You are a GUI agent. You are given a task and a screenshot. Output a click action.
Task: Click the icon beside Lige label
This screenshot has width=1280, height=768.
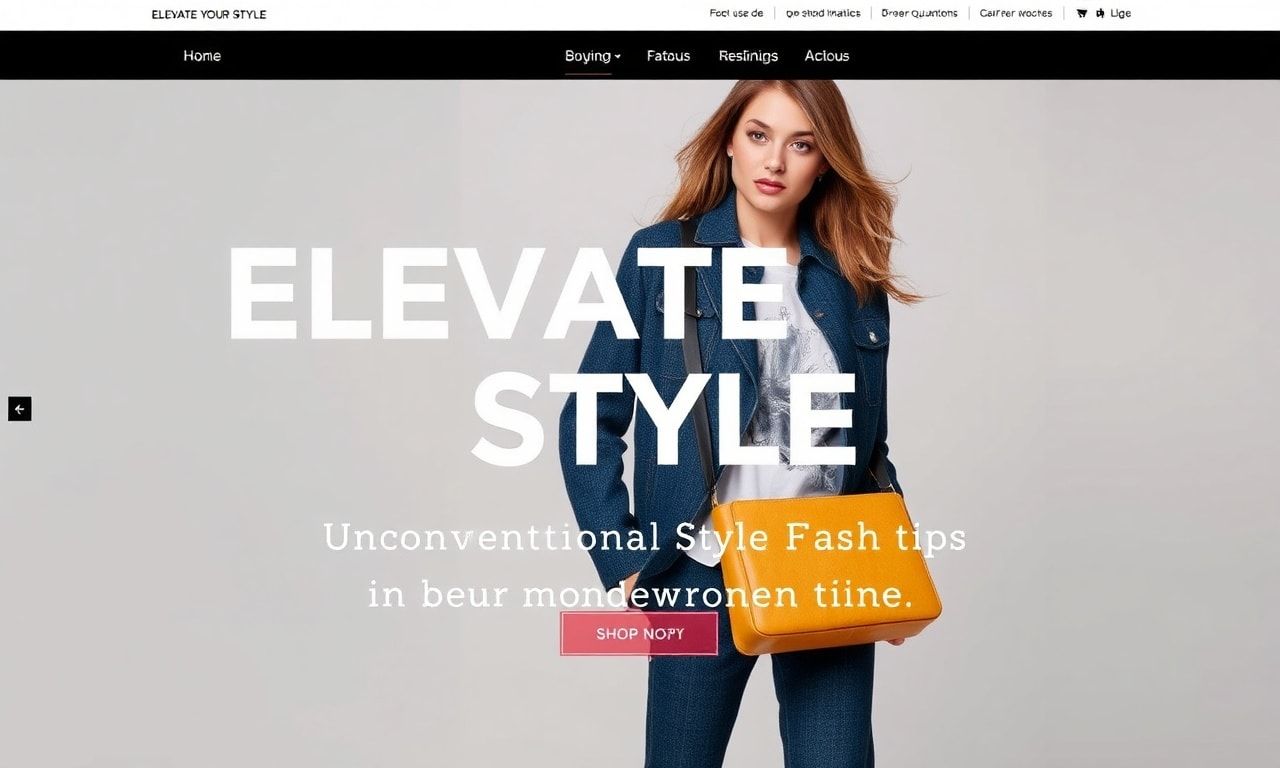1101,14
